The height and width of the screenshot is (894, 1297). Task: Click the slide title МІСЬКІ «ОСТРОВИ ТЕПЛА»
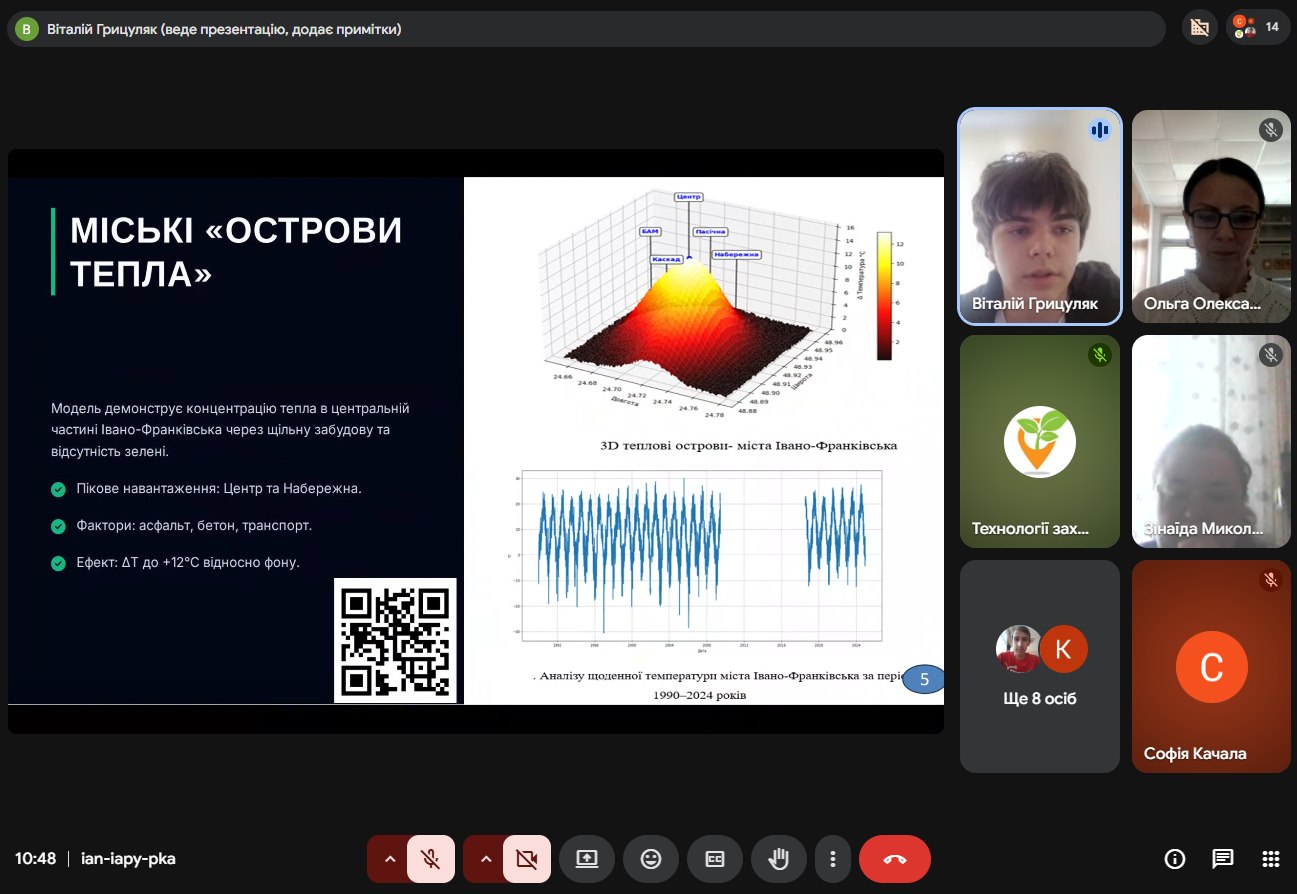tap(236, 251)
